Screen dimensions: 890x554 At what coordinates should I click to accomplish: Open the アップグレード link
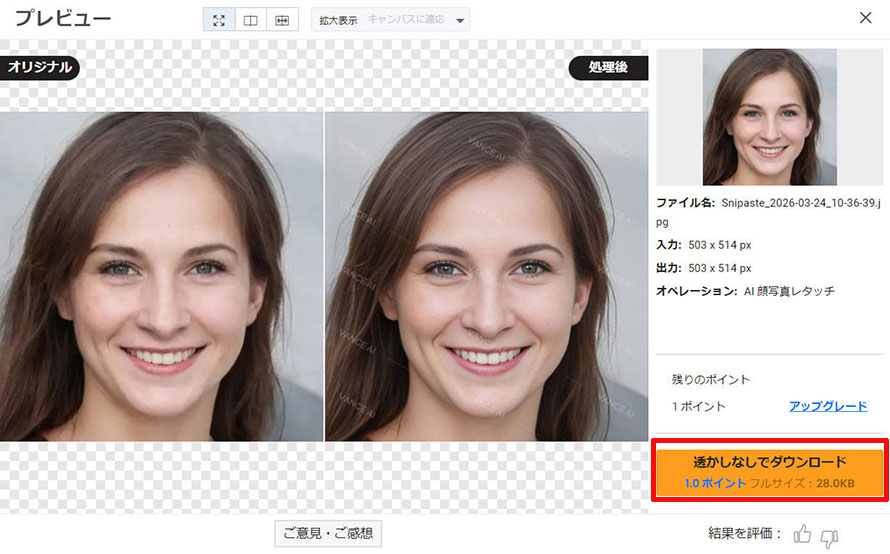pos(828,406)
